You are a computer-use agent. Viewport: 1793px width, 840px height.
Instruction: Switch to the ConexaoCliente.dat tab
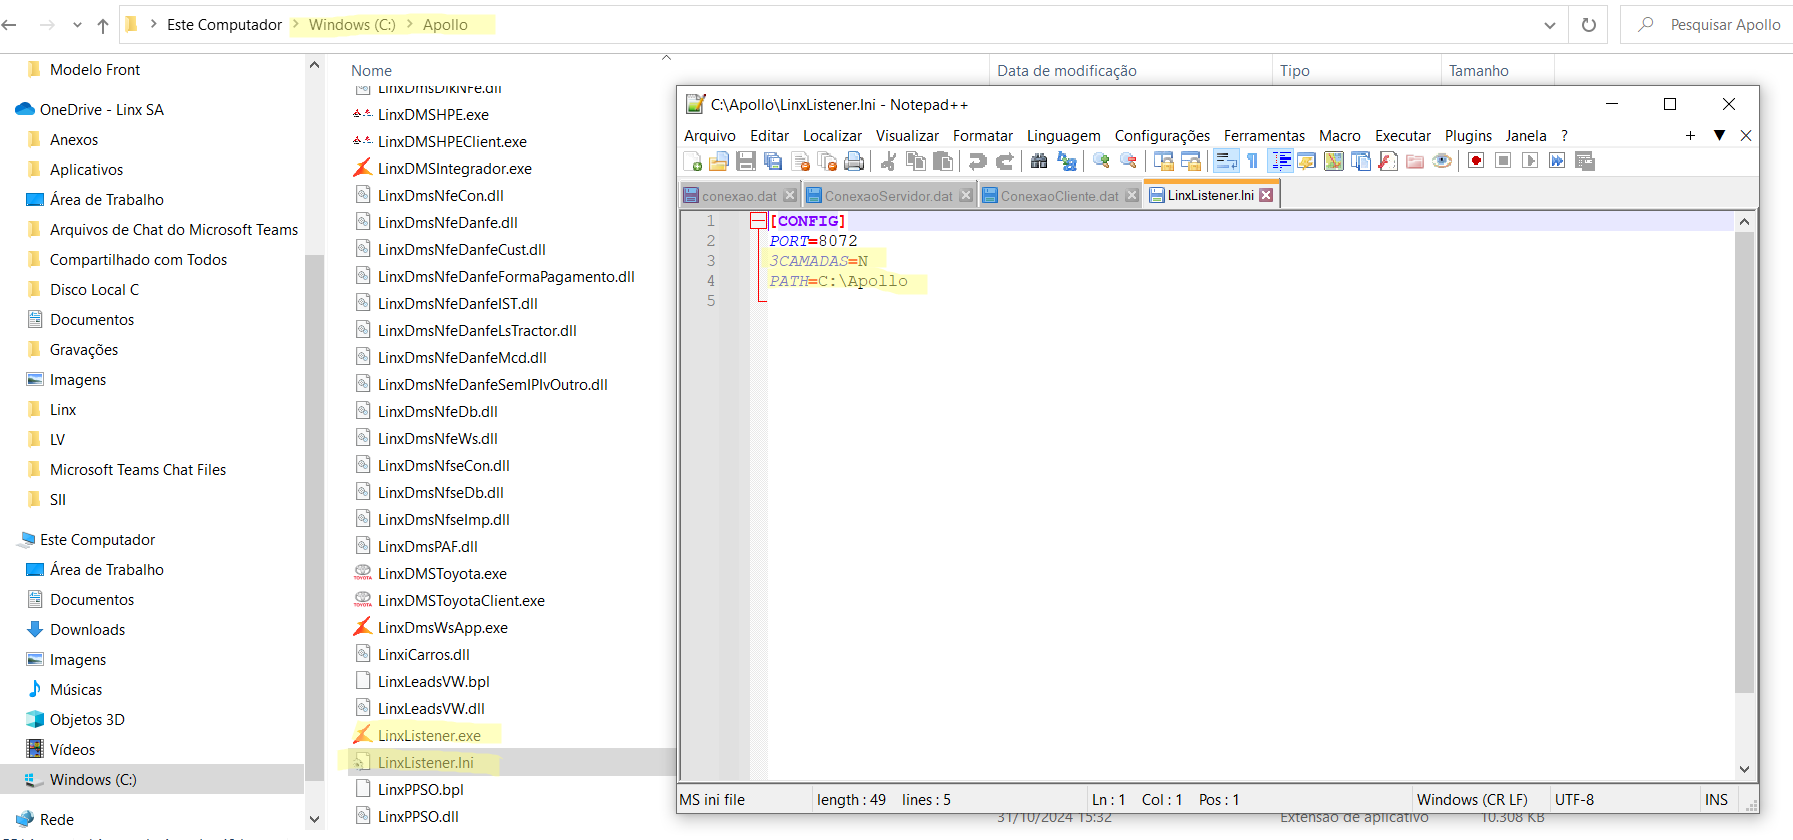click(1059, 196)
